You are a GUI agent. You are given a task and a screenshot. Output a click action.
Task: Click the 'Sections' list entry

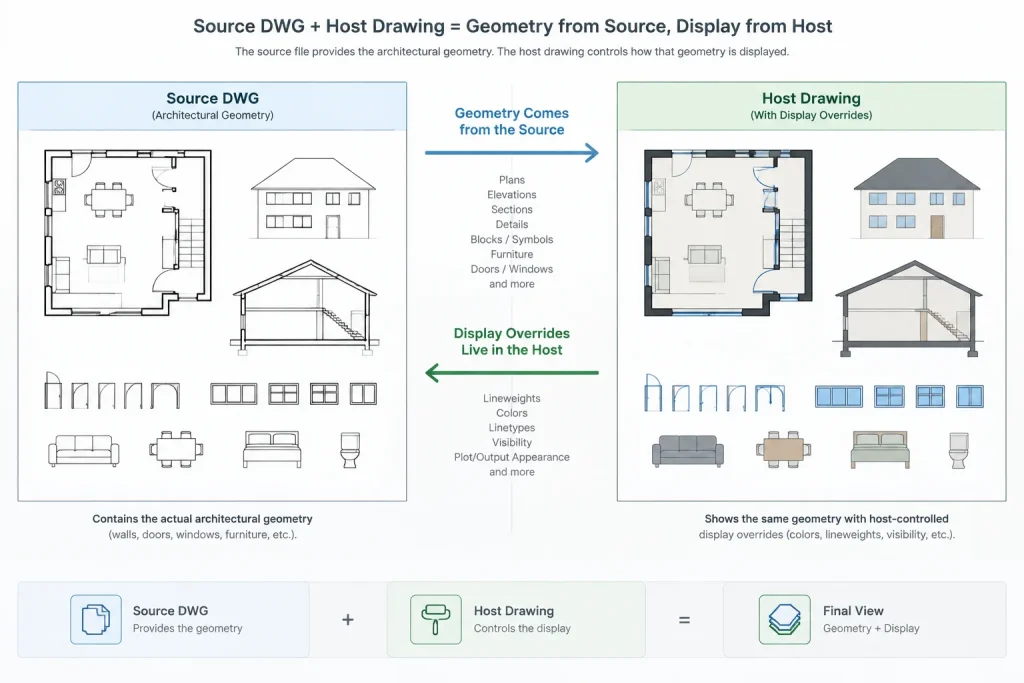coord(512,210)
